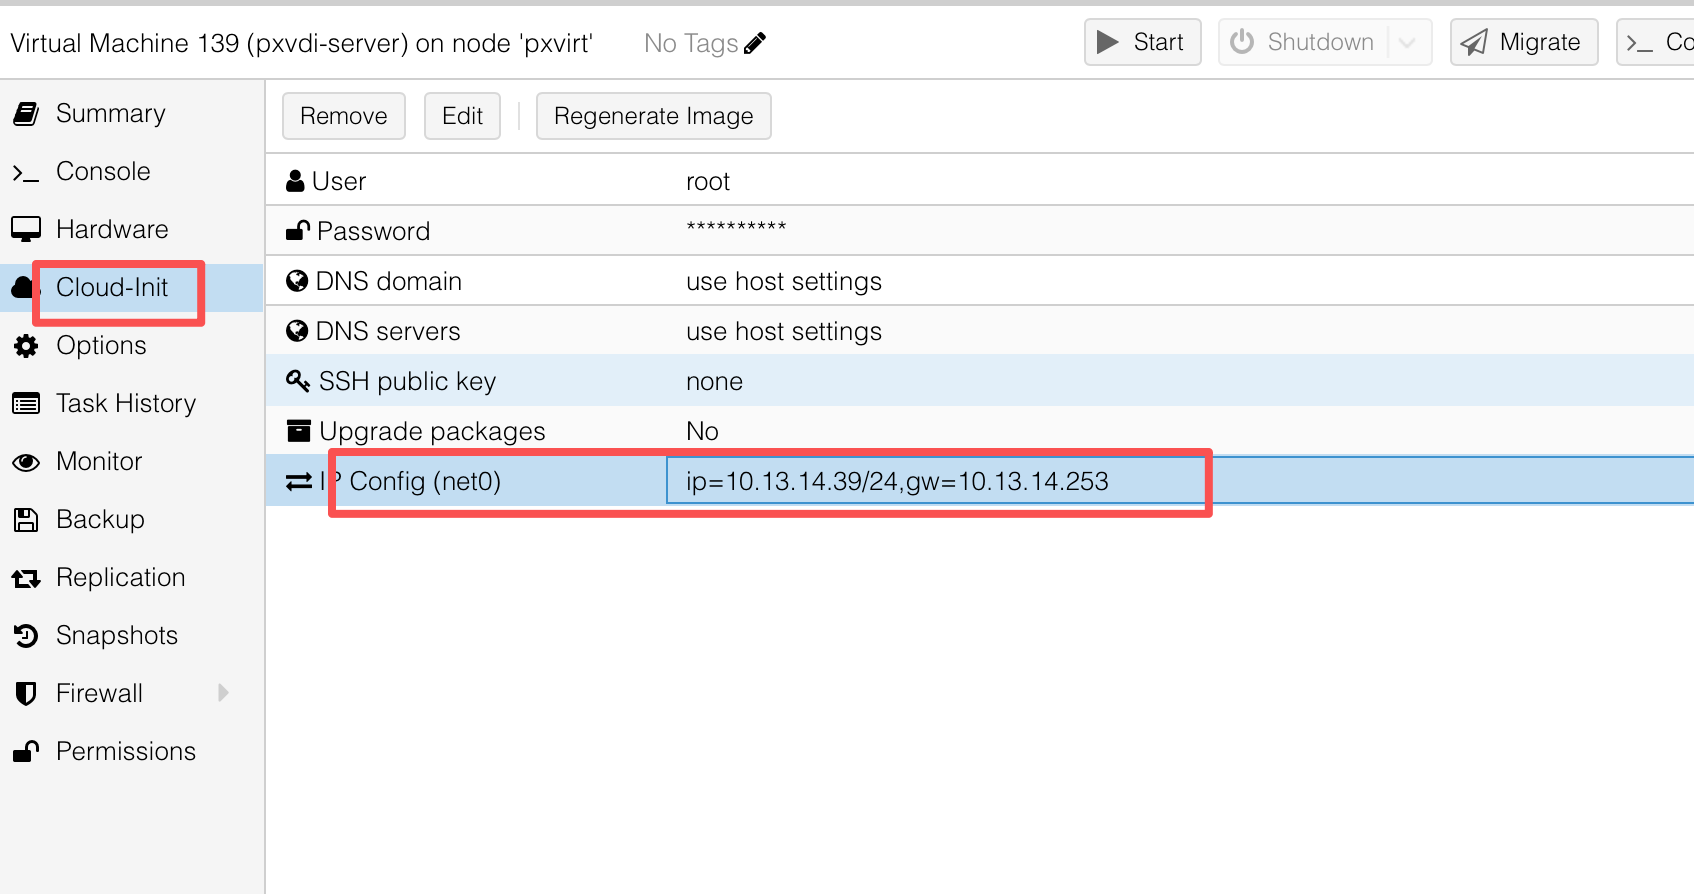Click the No Tags label

pyautogui.click(x=691, y=43)
